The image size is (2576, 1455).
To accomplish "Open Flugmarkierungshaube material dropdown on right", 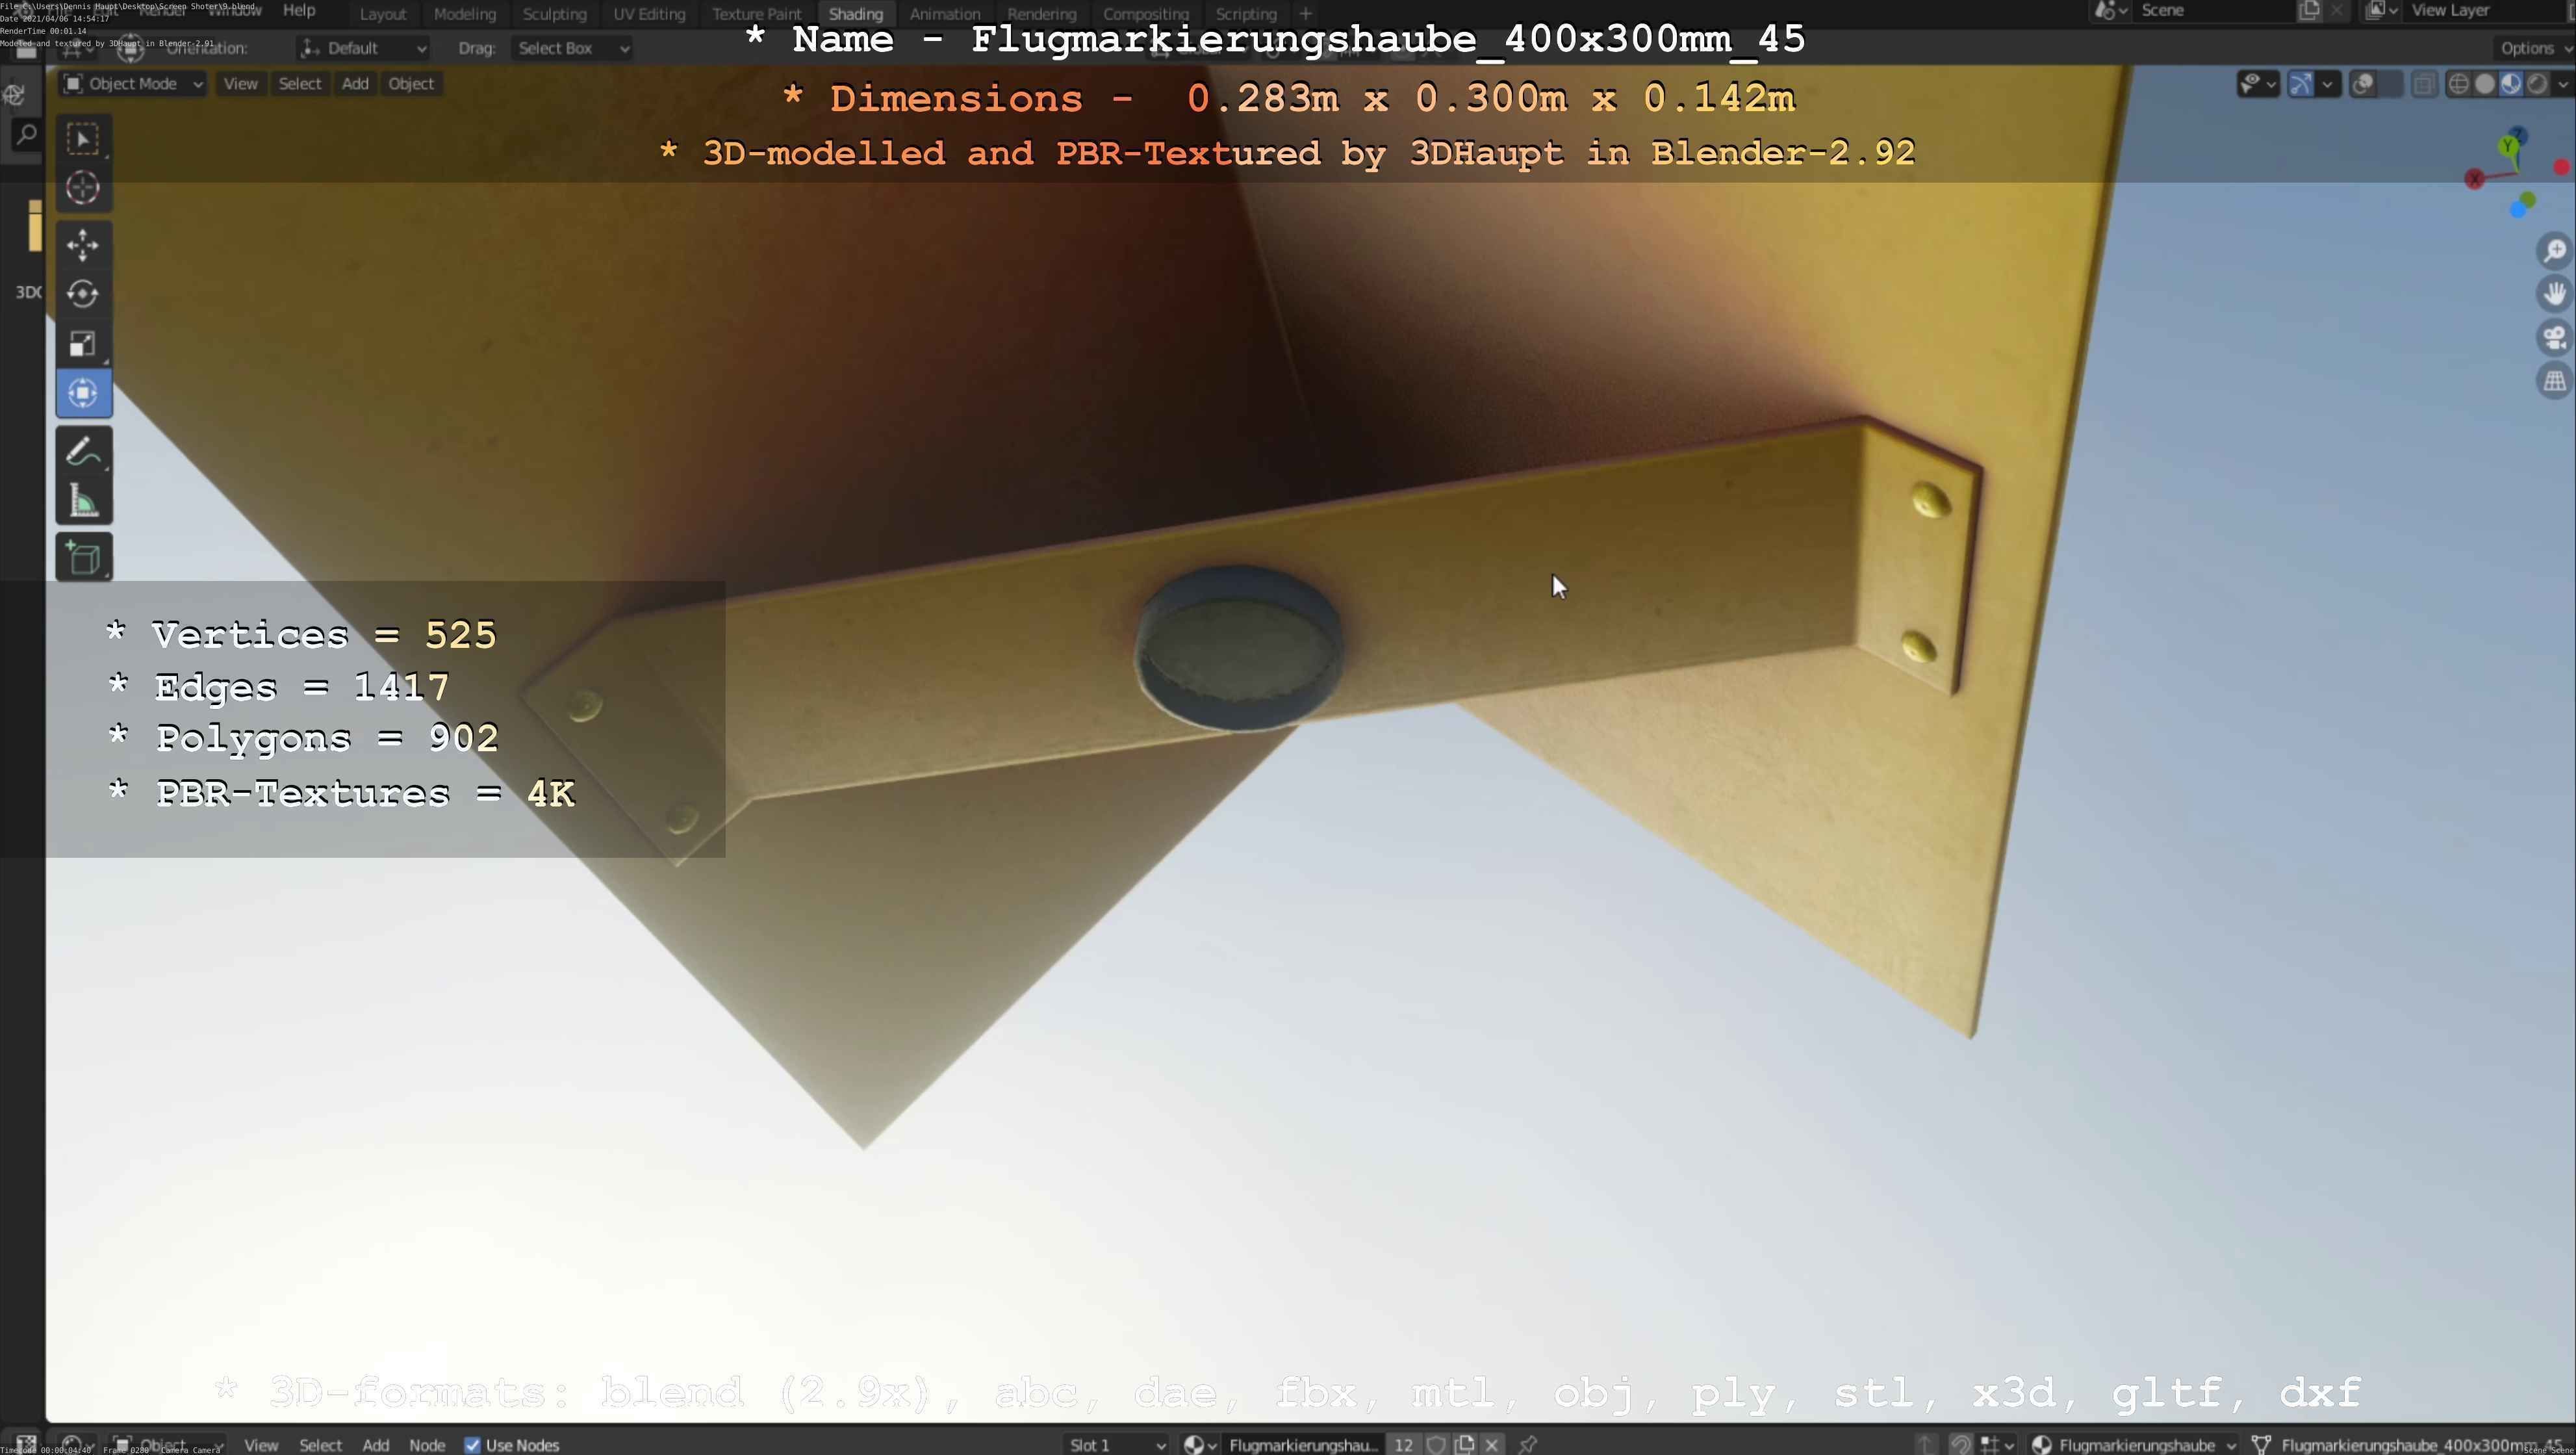I will point(2133,1444).
